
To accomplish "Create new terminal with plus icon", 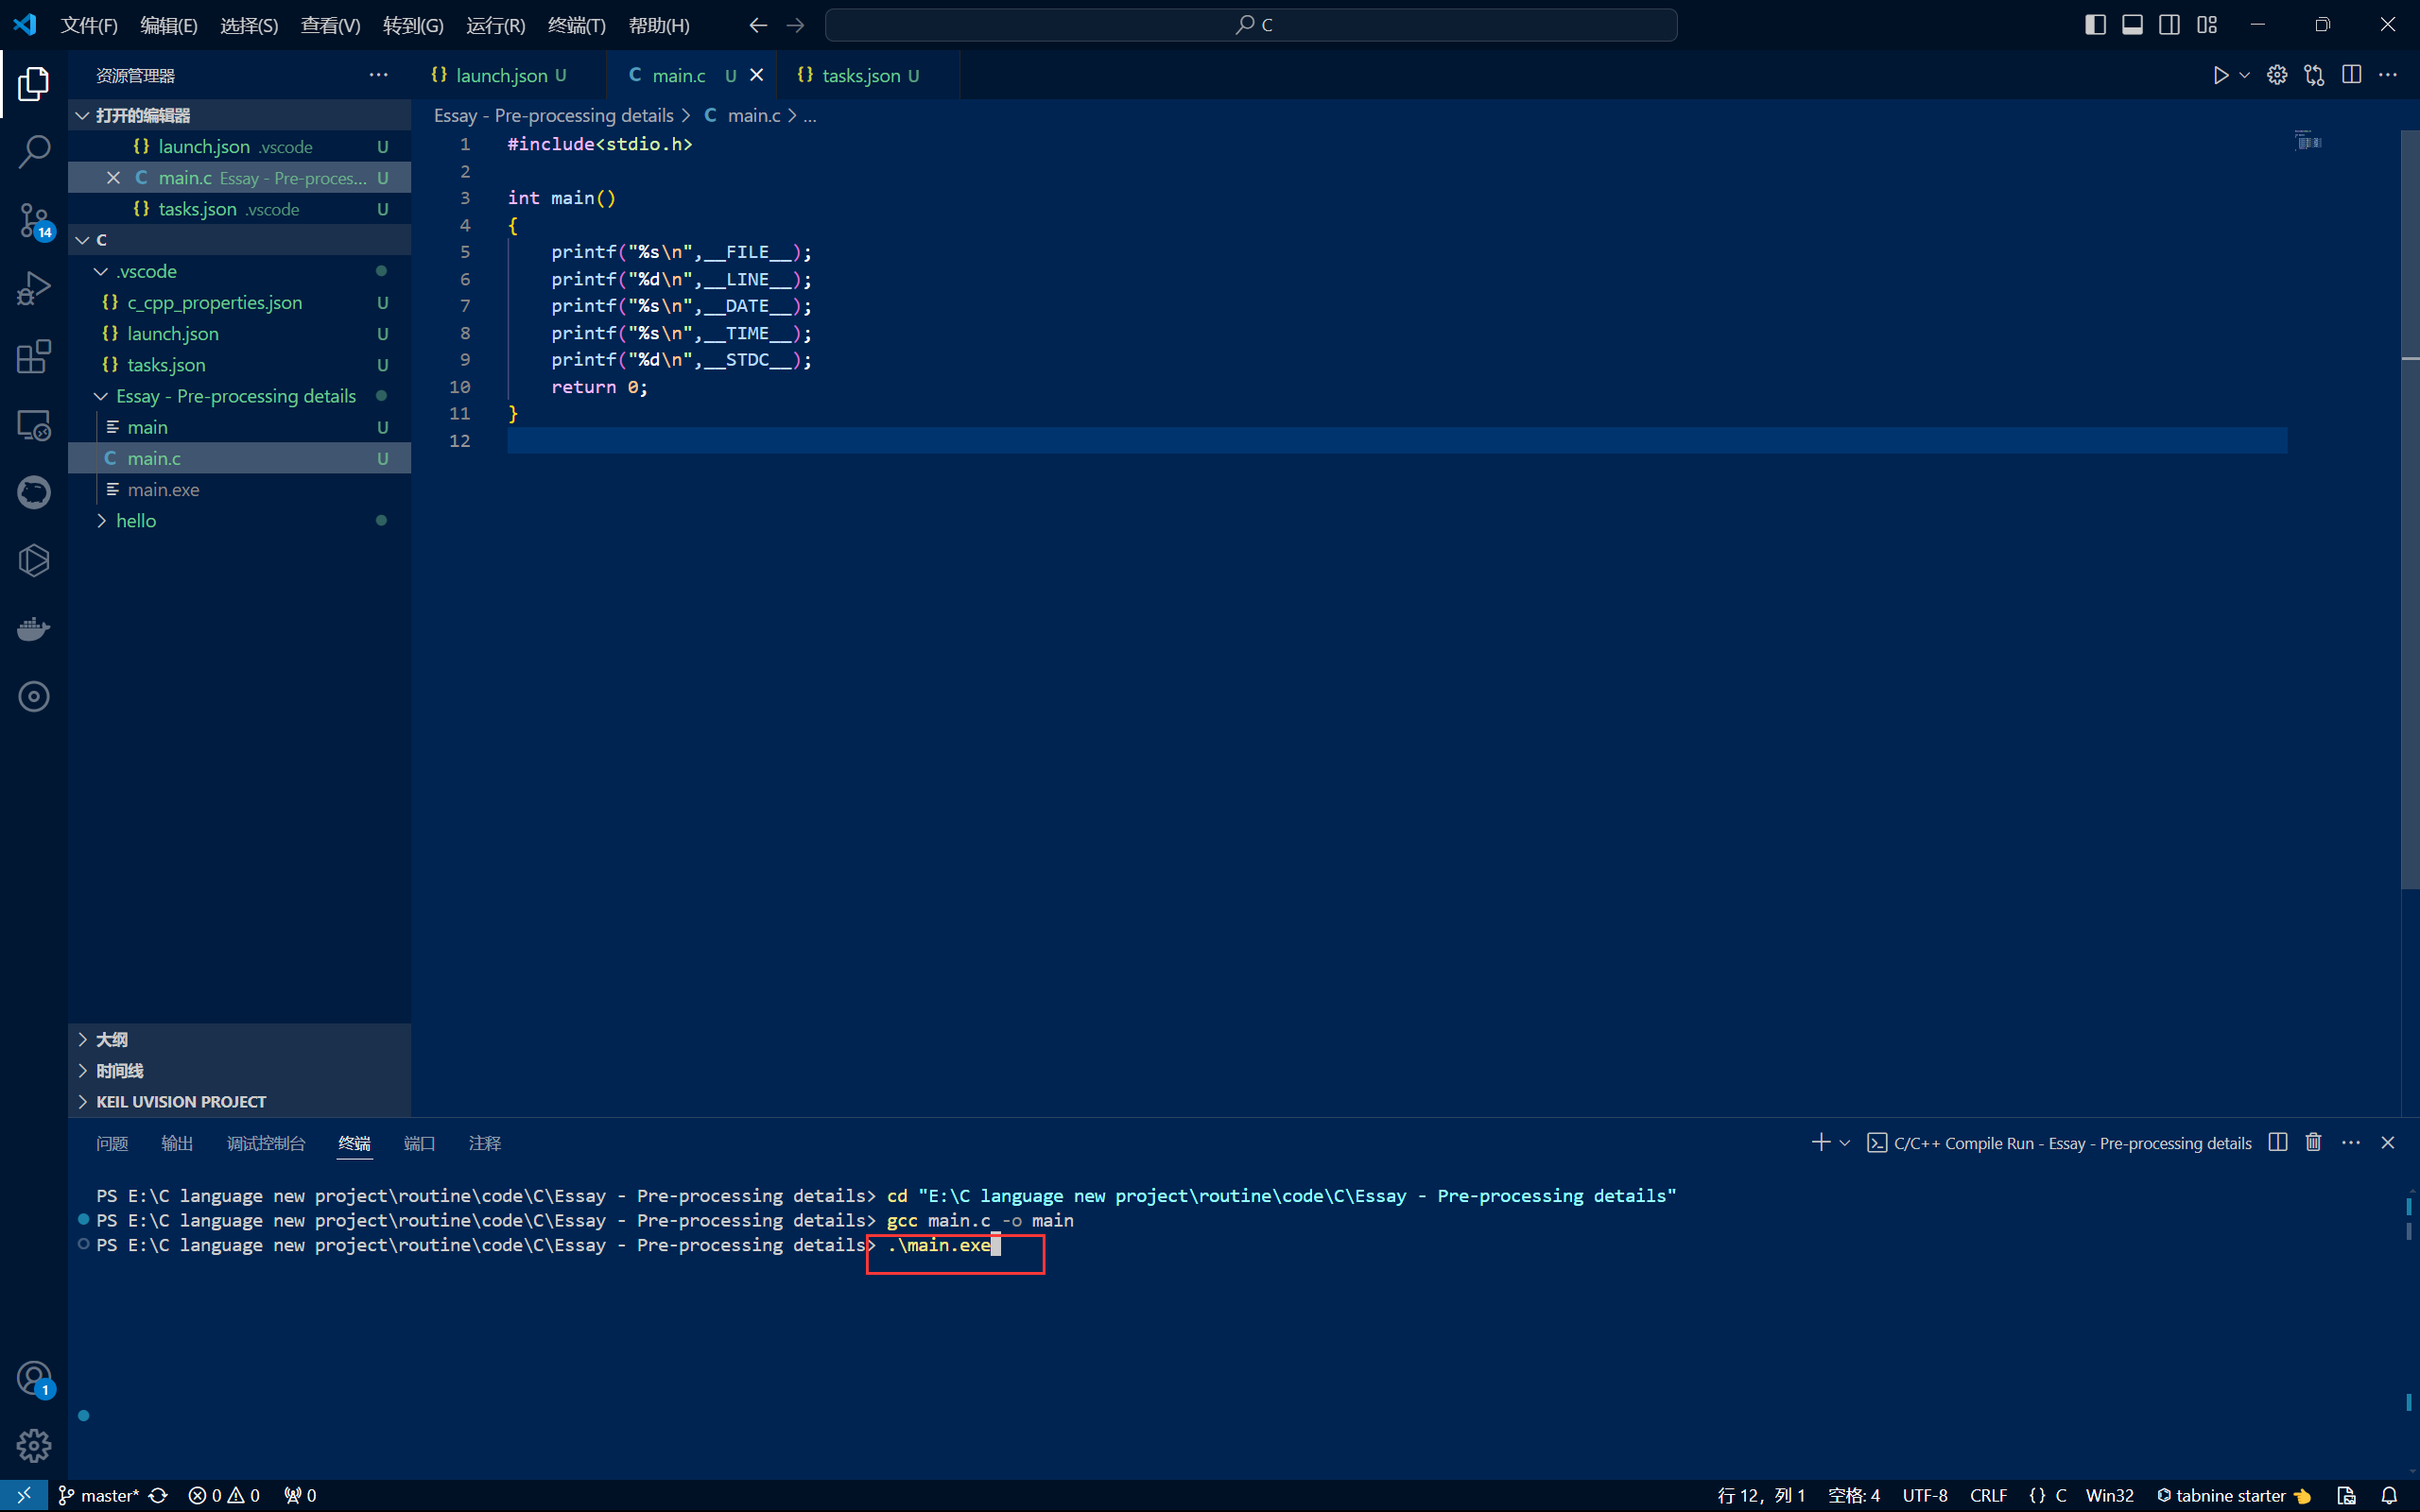I will tap(1820, 1142).
